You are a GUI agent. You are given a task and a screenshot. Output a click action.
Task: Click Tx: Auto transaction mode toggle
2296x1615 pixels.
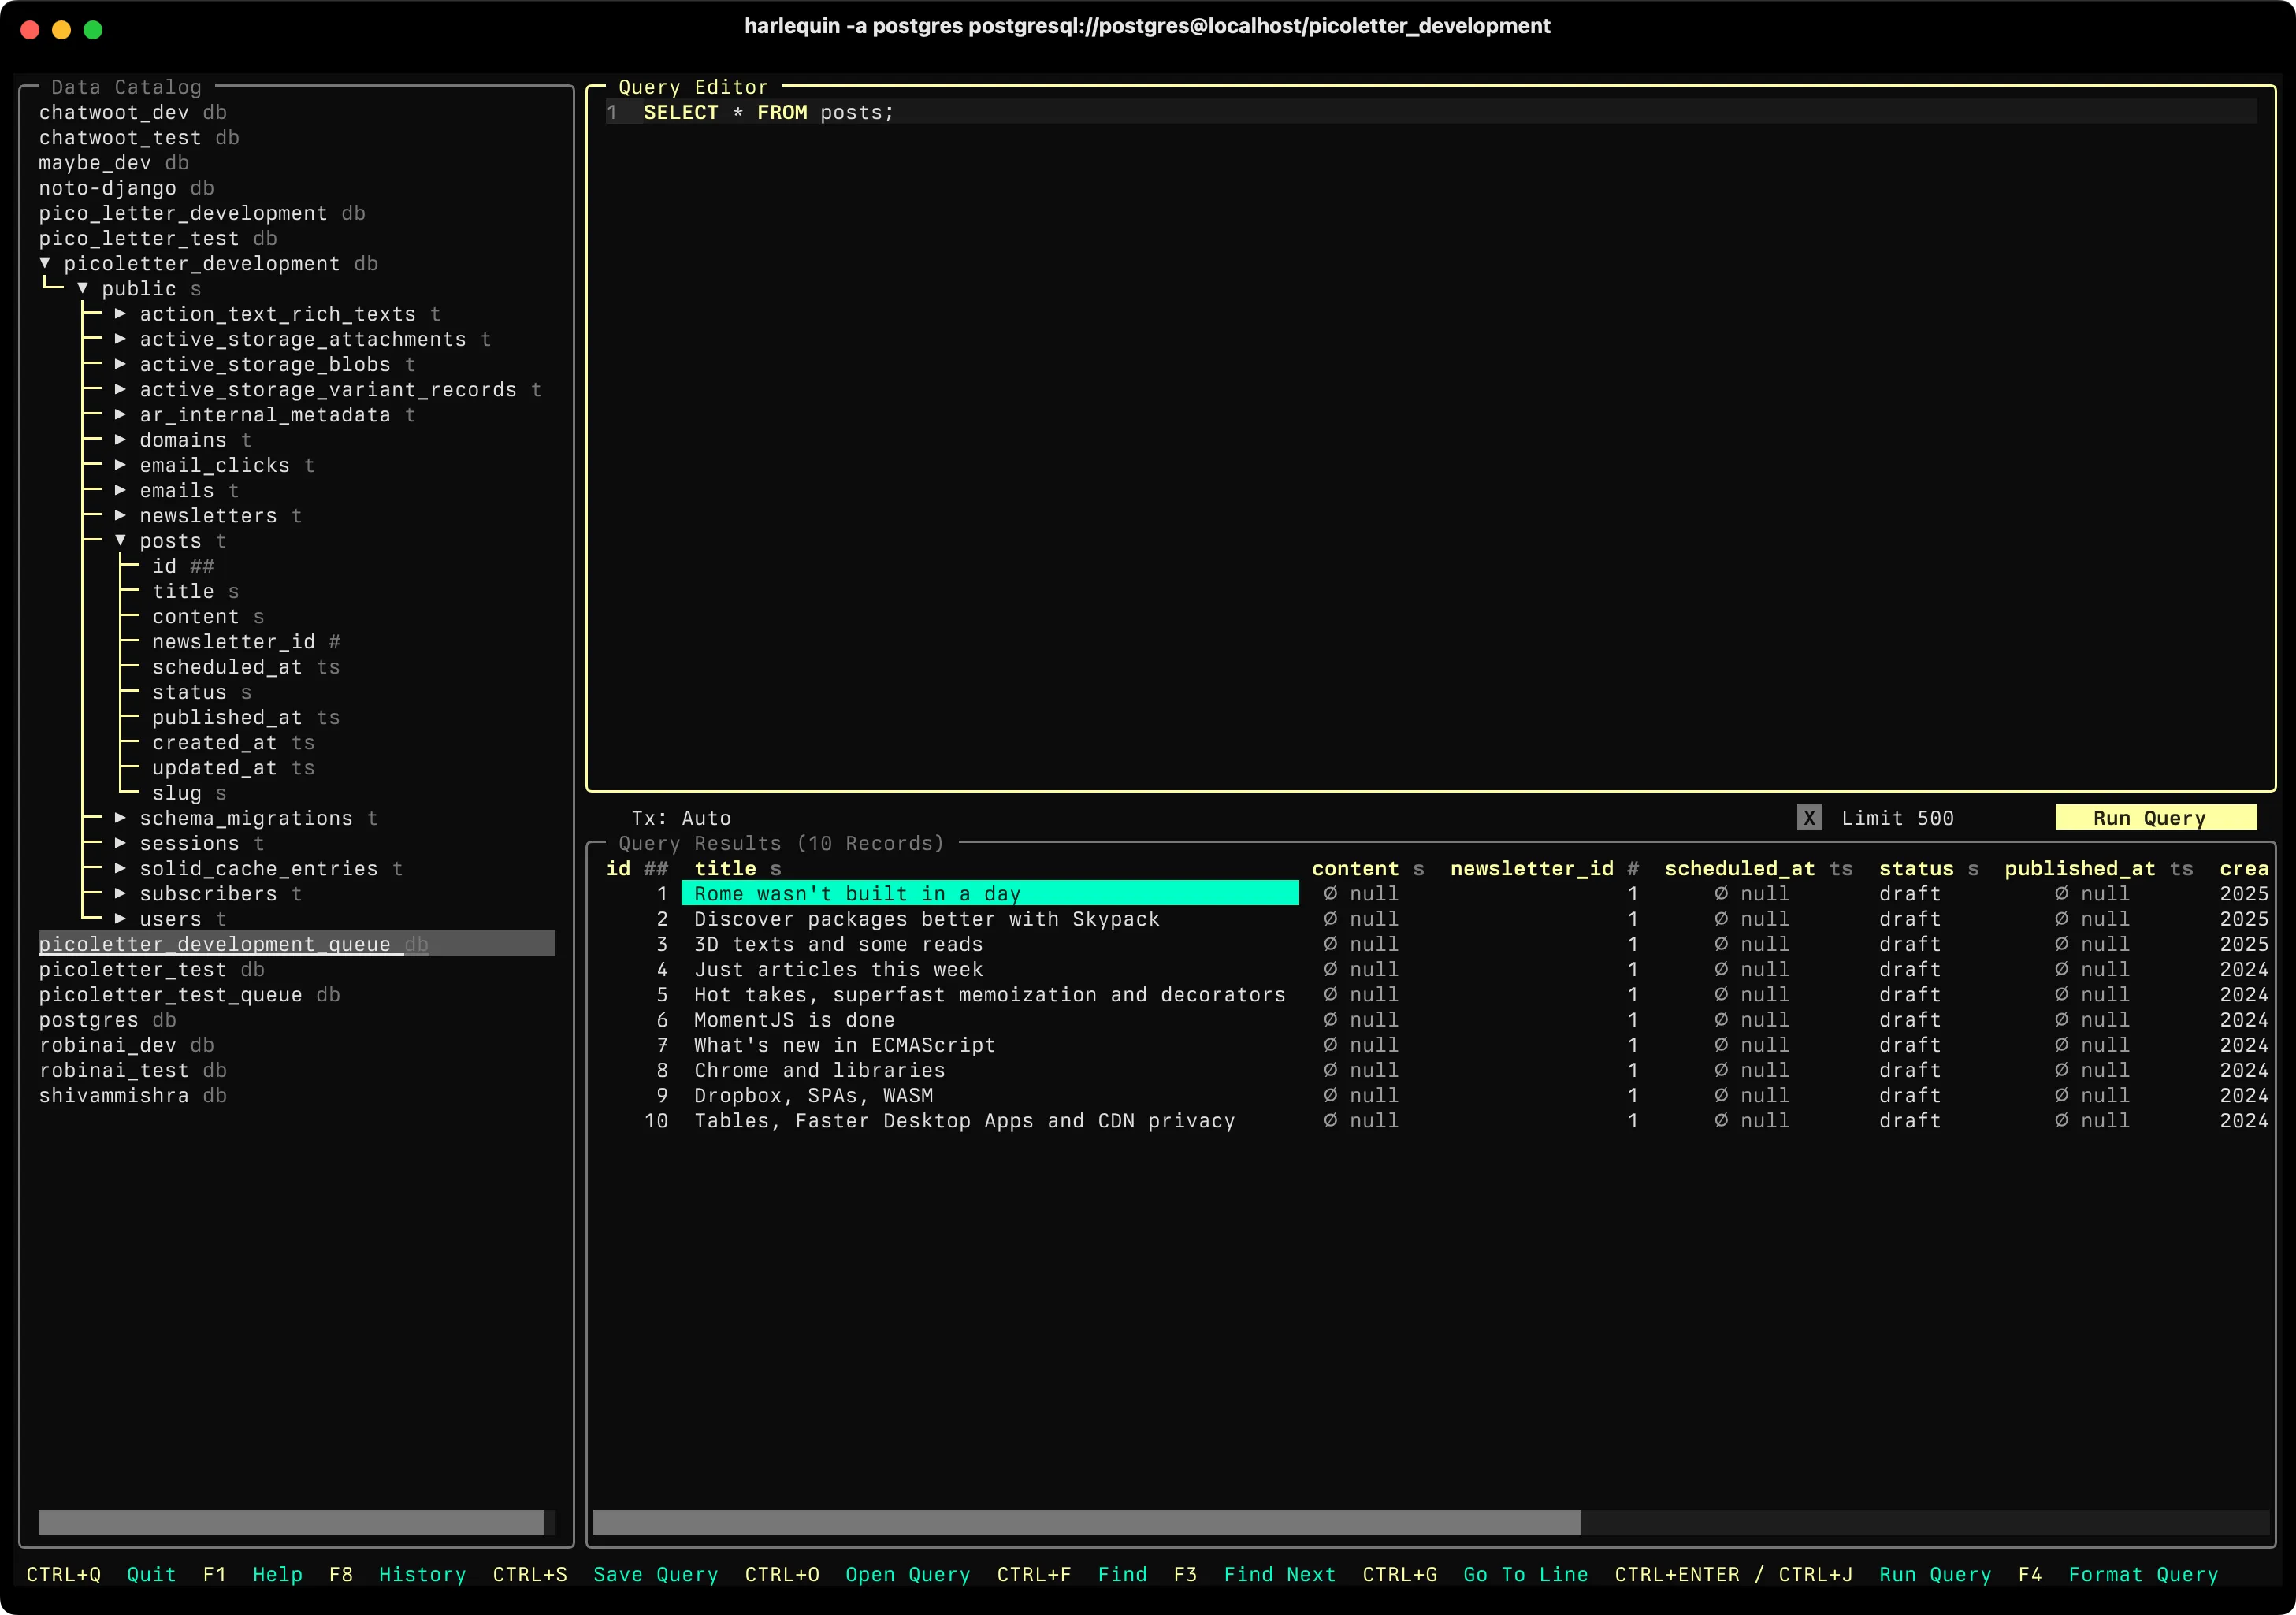tap(681, 818)
